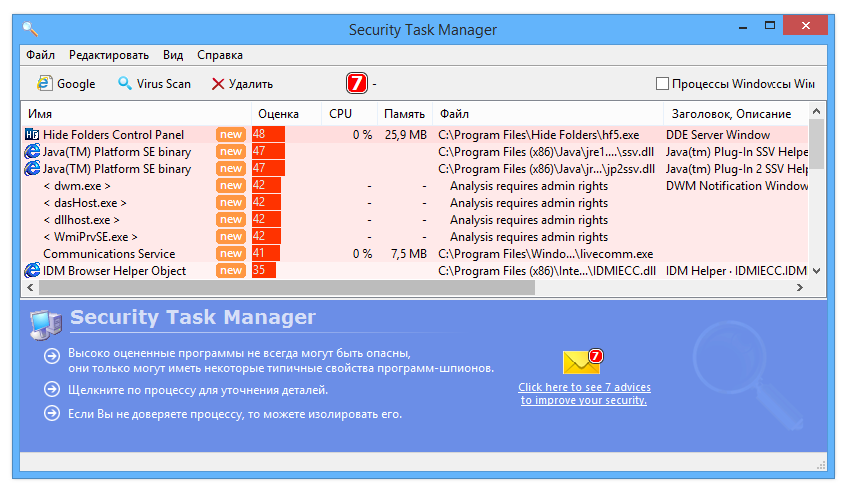Click the arrow bullet beside 'Щелкните по процессу'
The image size is (848, 490).
(x=52, y=389)
